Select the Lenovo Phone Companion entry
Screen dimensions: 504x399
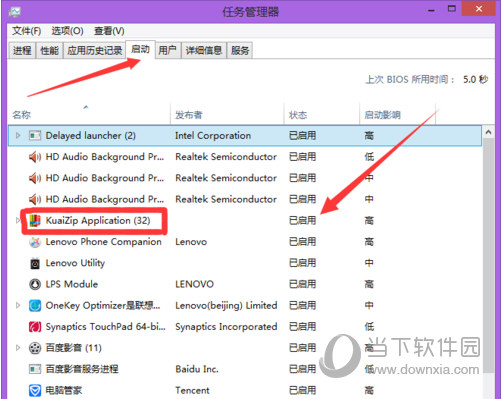click(x=103, y=242)
